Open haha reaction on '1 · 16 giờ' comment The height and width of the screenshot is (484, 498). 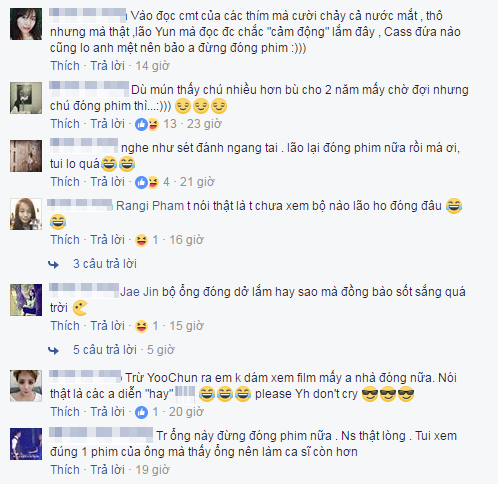141,240
